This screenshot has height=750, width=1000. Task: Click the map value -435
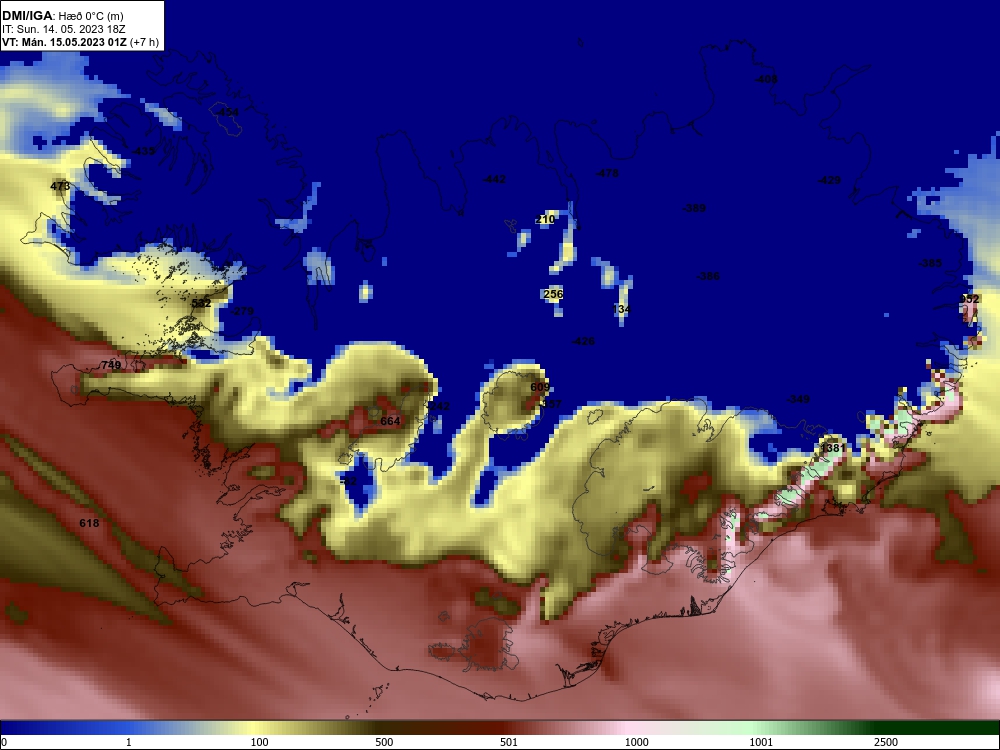click(x=143, y=151)
